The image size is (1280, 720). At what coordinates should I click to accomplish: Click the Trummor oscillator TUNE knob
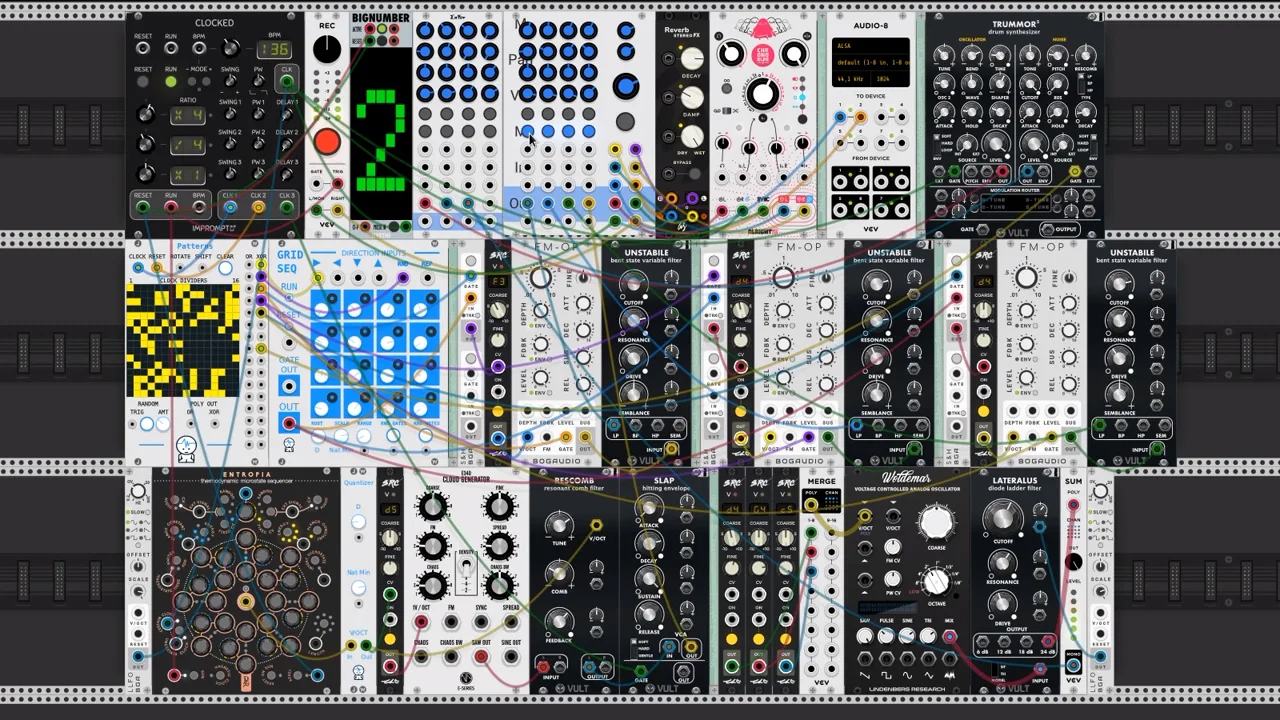pyautogui.click(x=943, y=55)
